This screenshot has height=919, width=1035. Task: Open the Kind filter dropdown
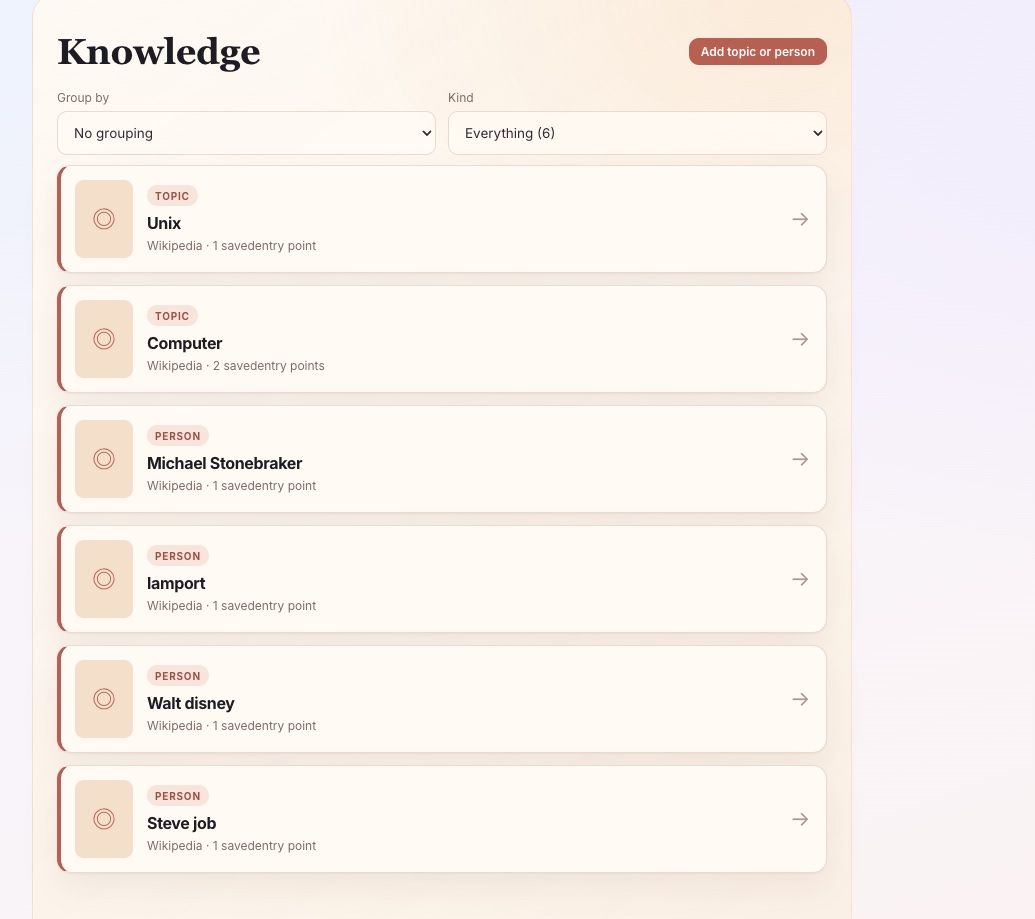tap(637, 133)
